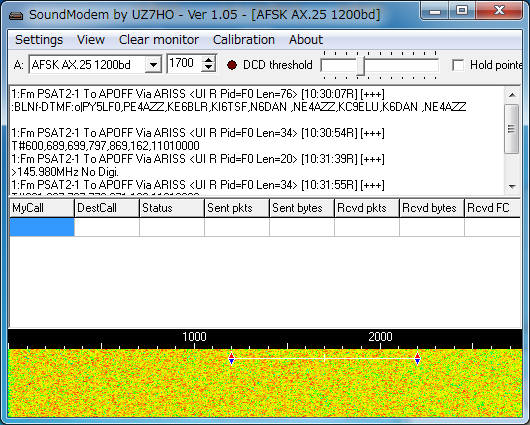The image size is (530, 425).
Task: Click the Sent bytes column header
Action: pos(302,208)
